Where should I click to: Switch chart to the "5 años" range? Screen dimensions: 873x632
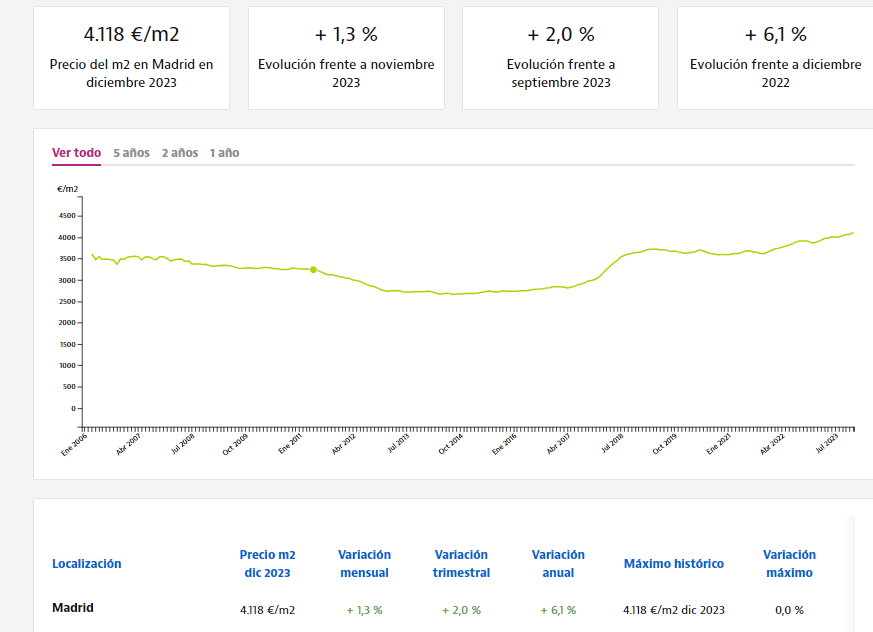pyautogui.click(x=131, y=153)
